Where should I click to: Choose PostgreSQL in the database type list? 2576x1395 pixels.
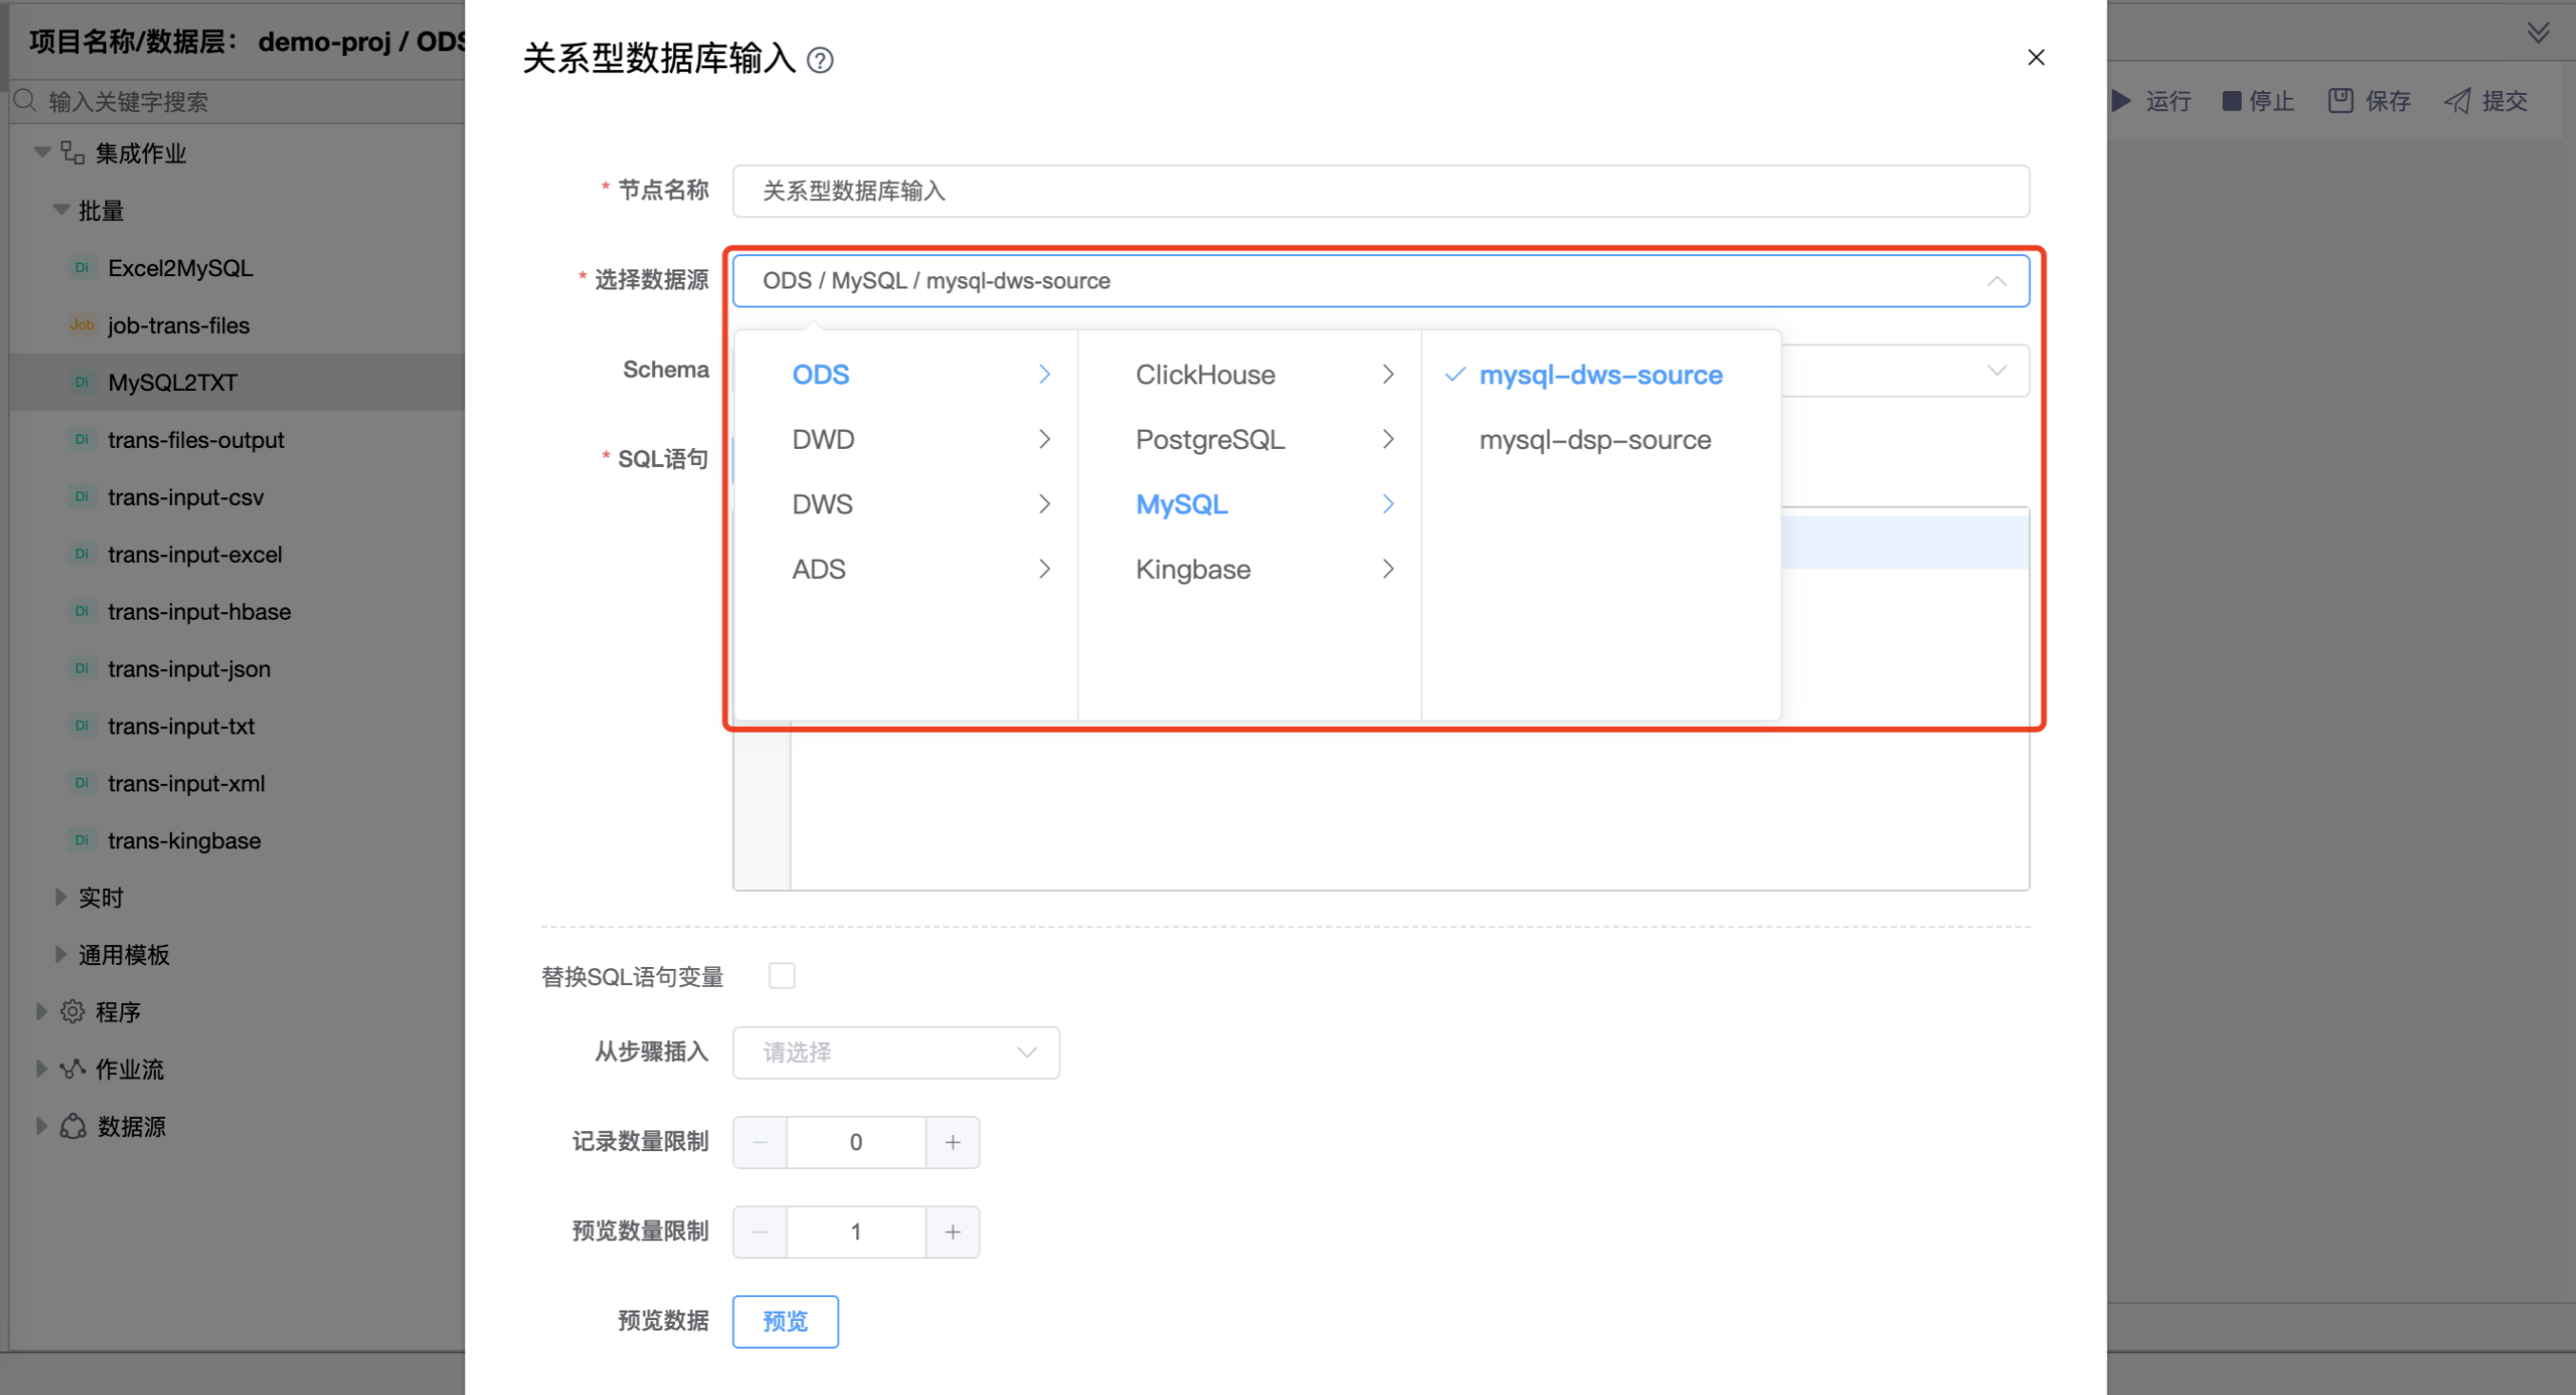click(x=1209, y=439)
